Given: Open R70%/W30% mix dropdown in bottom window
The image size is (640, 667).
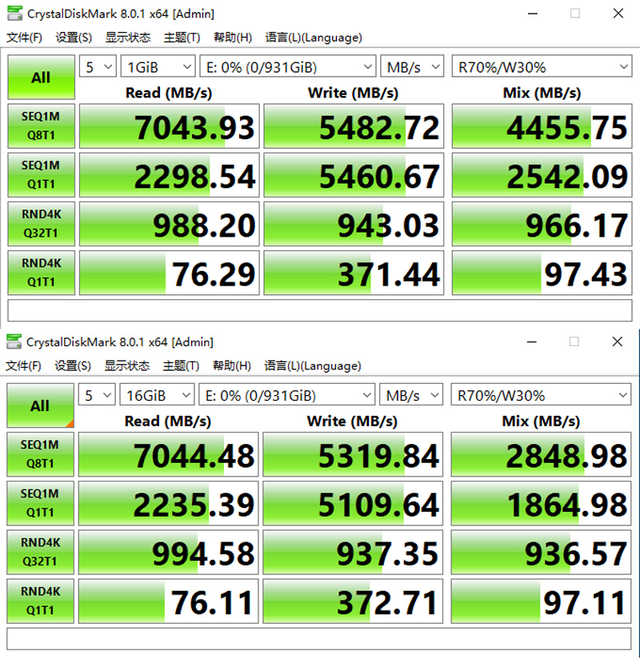Looking at the screenshot, I should click(x=541, y=395).
